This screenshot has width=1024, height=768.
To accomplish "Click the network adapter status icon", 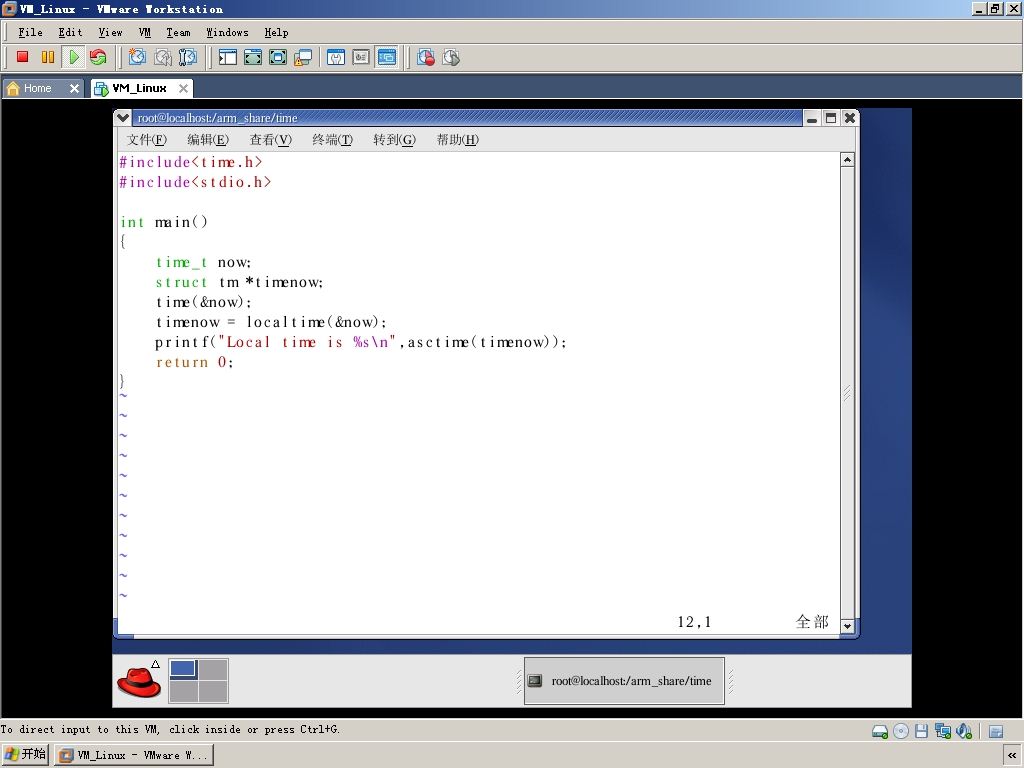I will 942,731.
